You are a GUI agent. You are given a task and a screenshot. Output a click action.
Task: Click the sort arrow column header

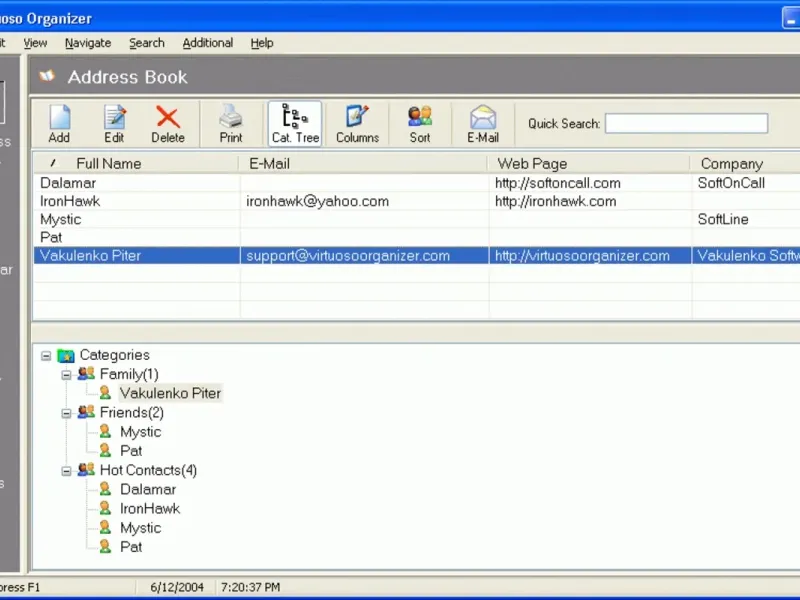point(52,164)
